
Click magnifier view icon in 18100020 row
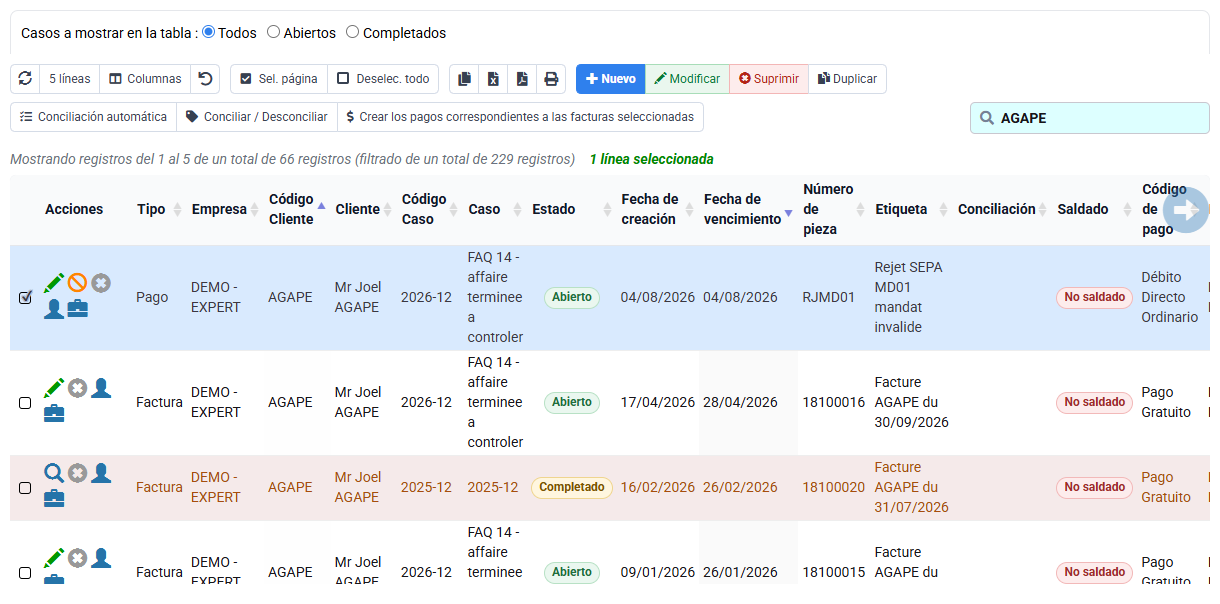[x=54, y=473]
